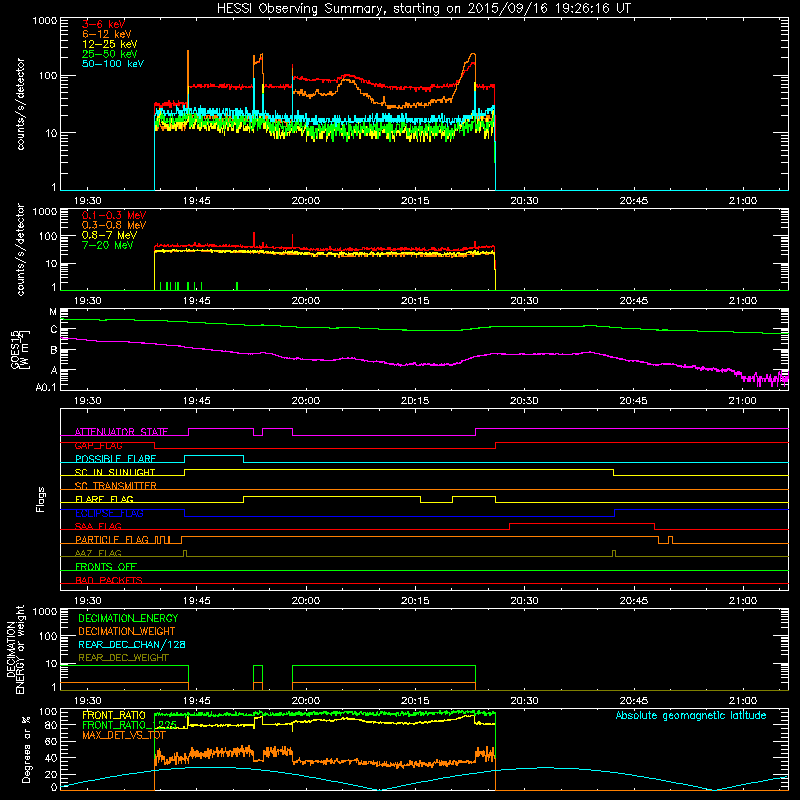Select the BAD_PACKETS flag label
This screenshot has height=800, width=800.
pos(109,580)
